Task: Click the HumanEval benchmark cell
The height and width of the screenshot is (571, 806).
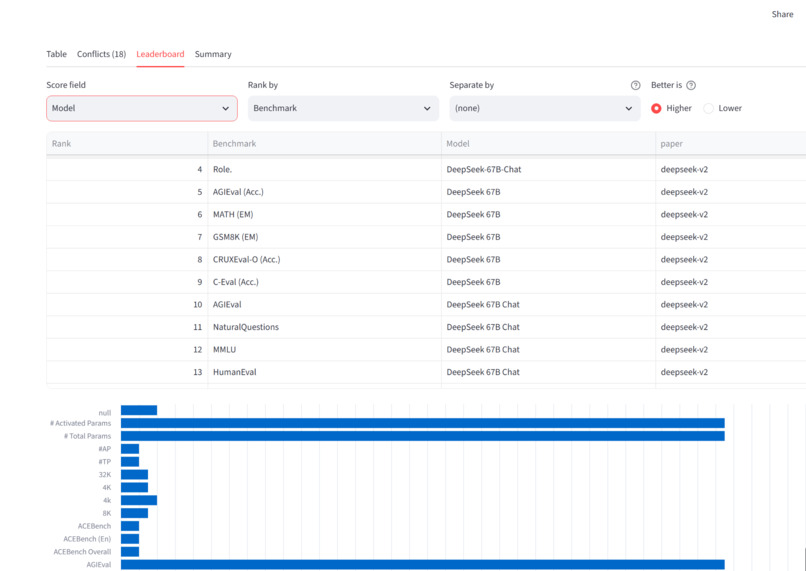Action: coord(324,372)
